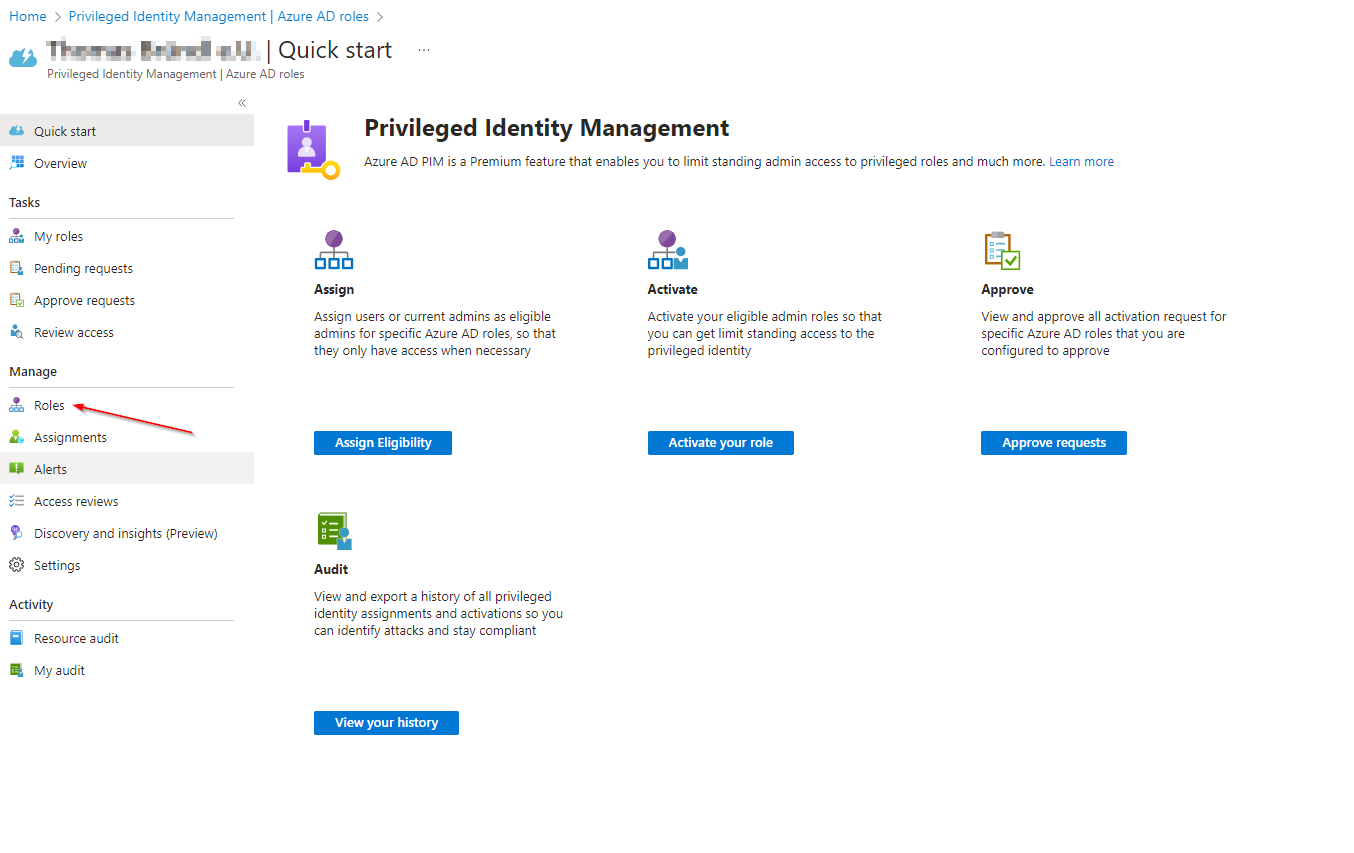This screenshot has height=853, width=1354.
Task: Click the Privileged Identity Management badge icon
Action: click(x=313, y=151)
